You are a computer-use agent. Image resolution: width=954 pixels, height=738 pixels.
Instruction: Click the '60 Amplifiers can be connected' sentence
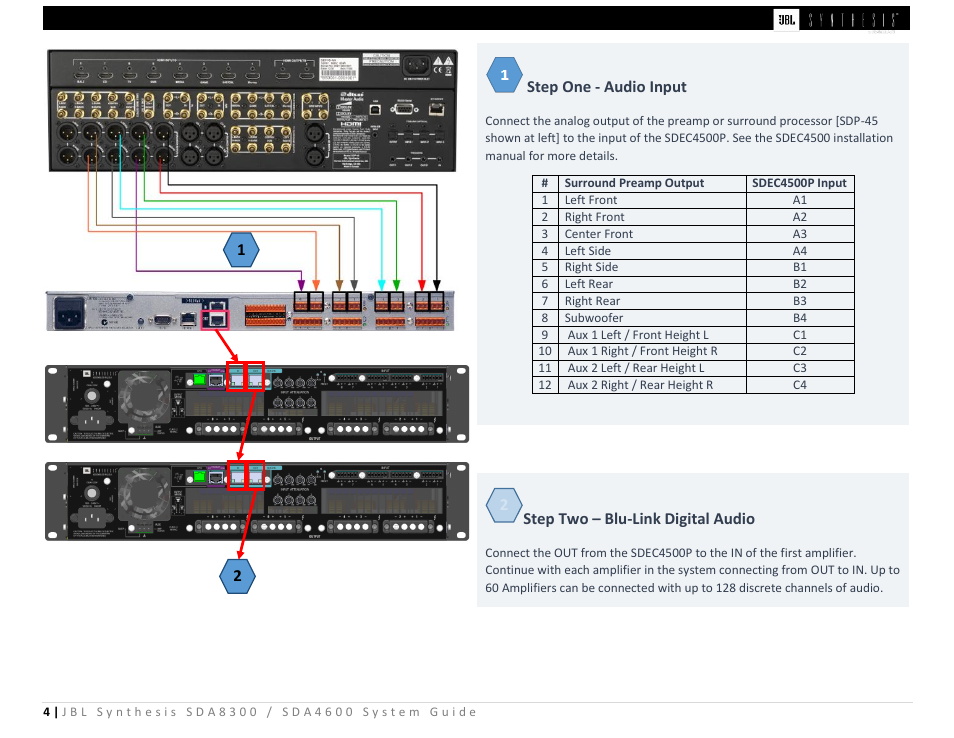[x=684, y=588]
